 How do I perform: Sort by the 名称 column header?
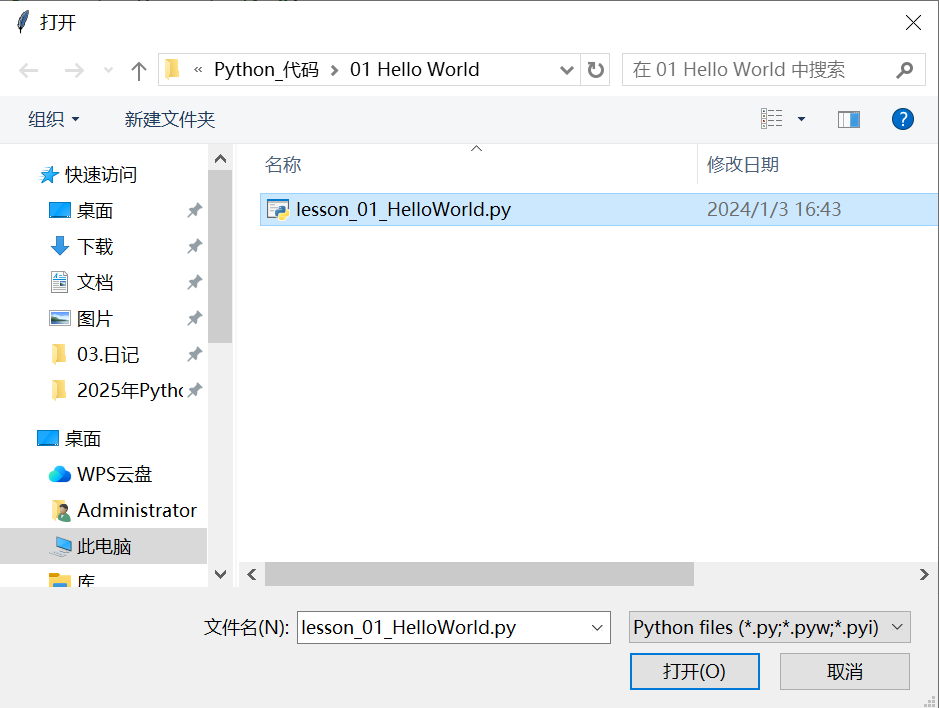click(283, 164)
